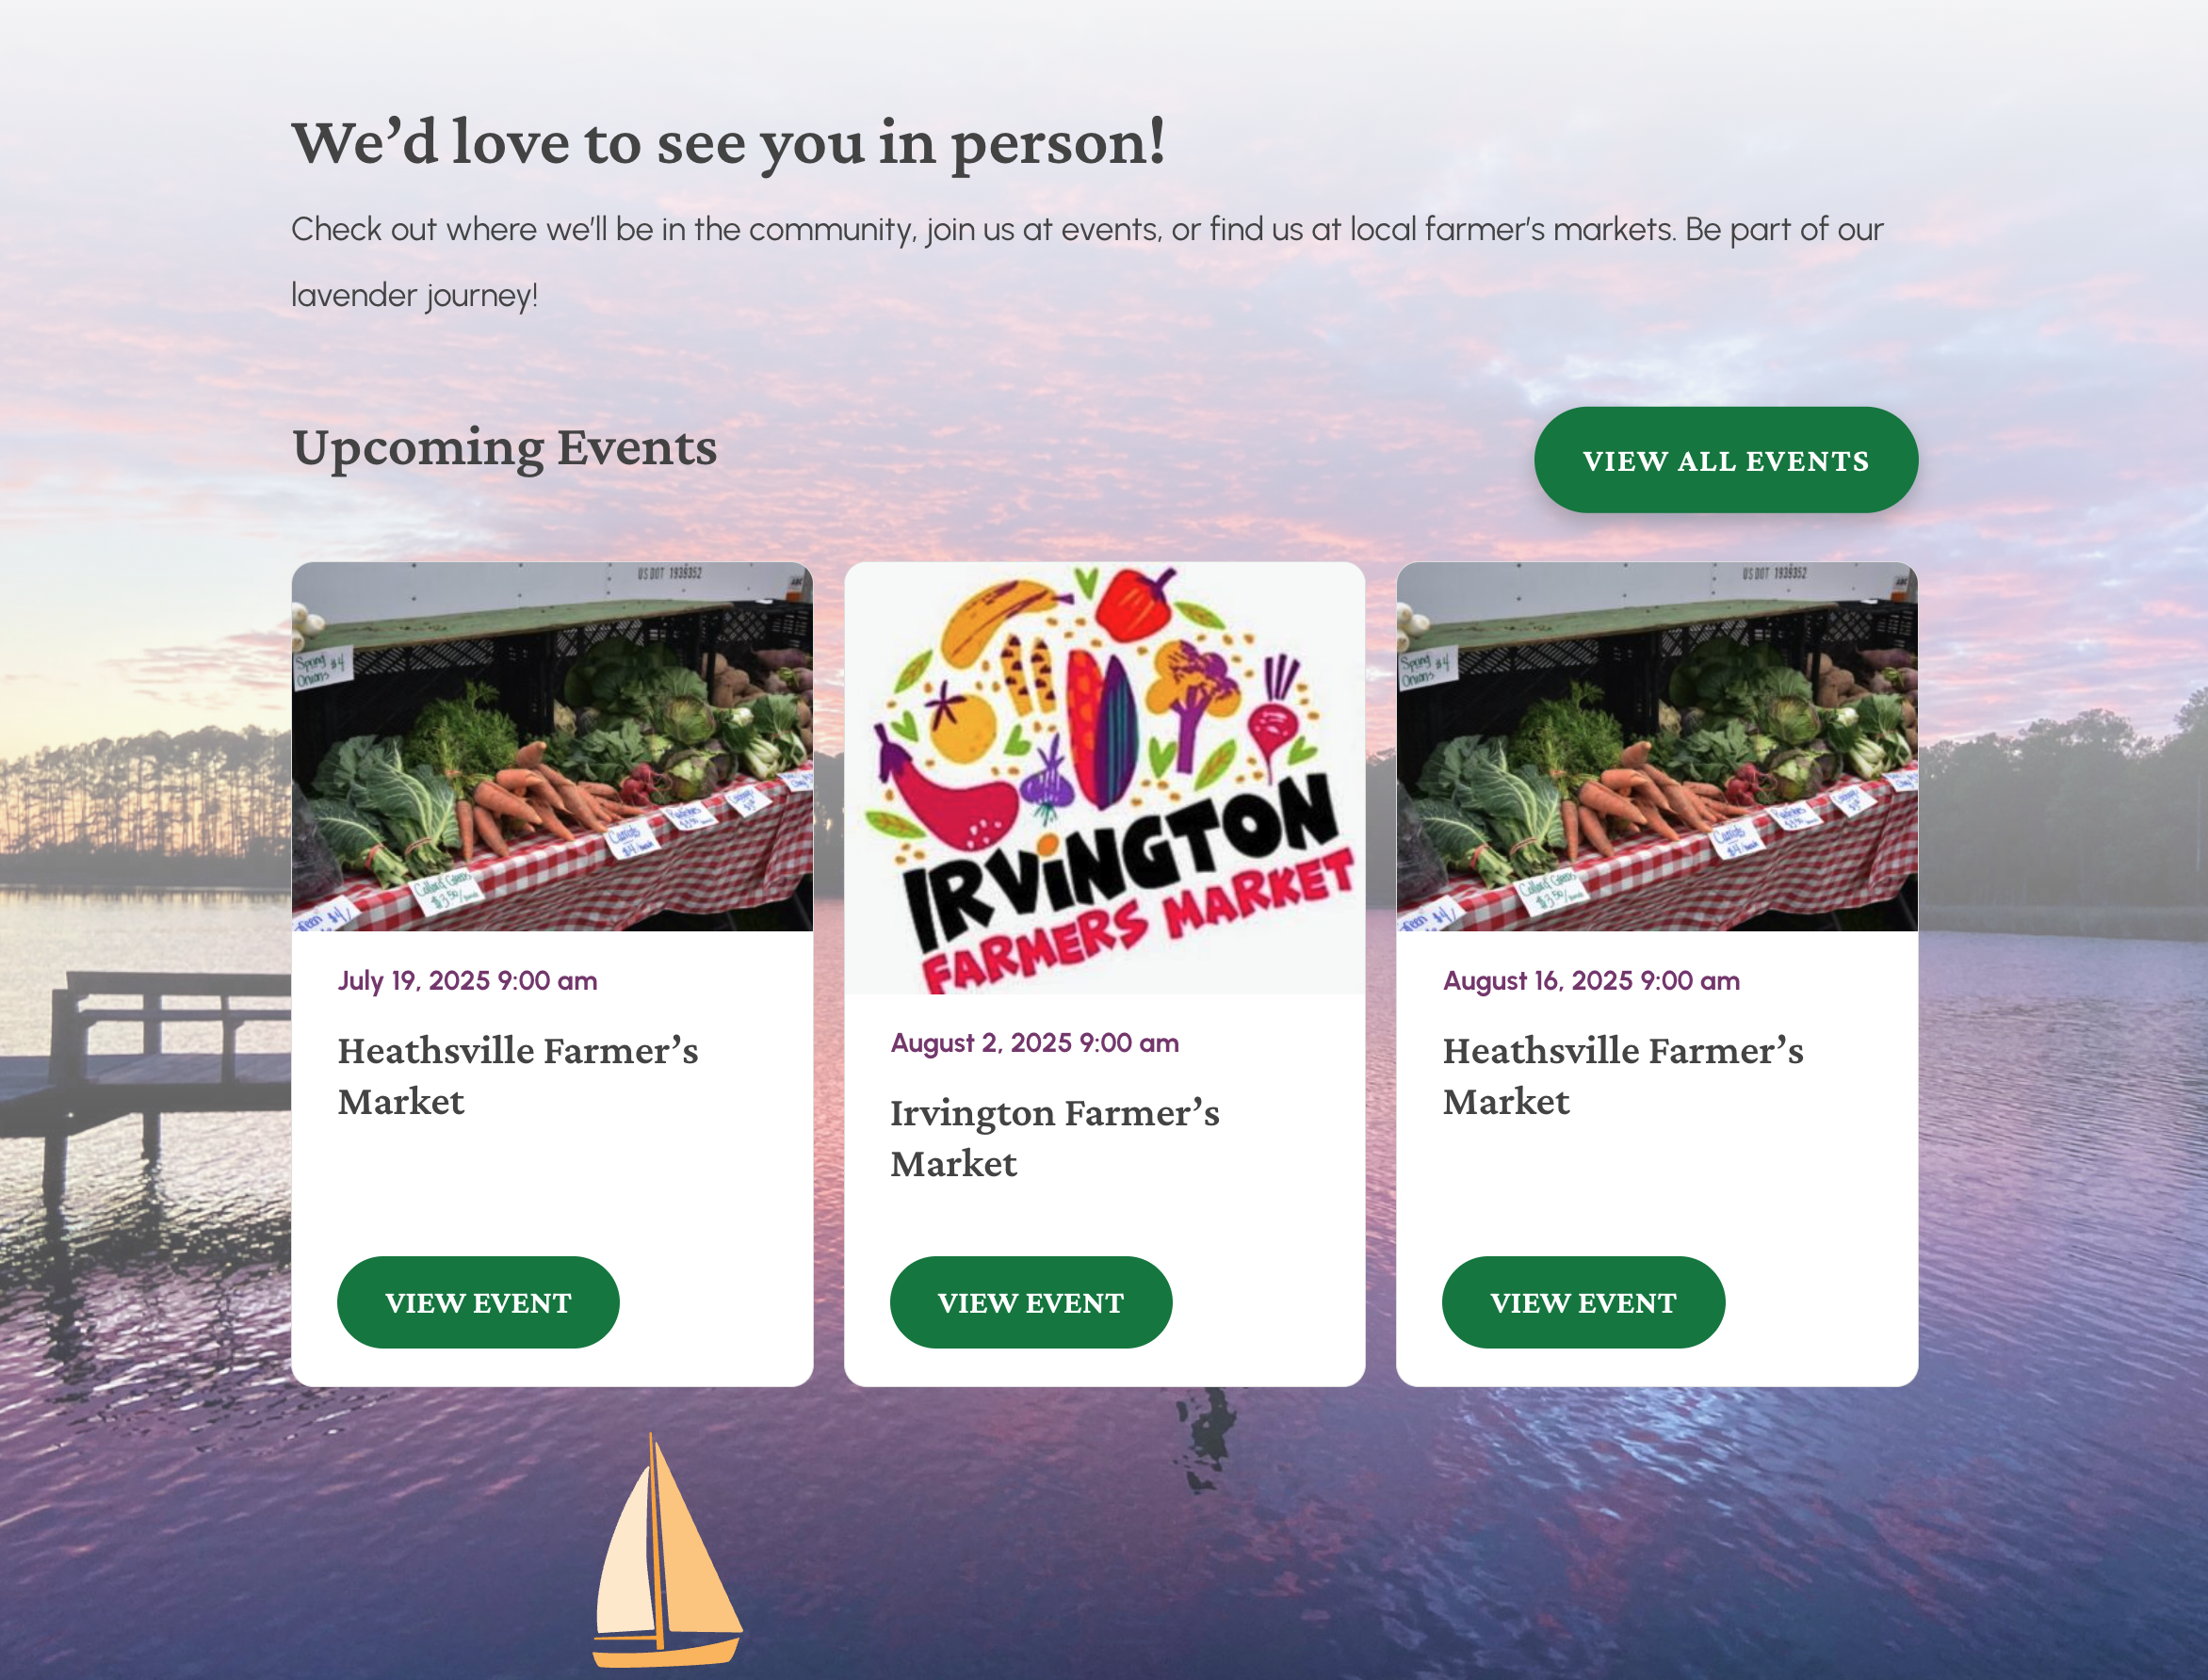The width and height of the screenshot is (2208, 1680).
Task: Open the Heathsville Farmer's Market title under August 16
Action: pos(1623,1076)
